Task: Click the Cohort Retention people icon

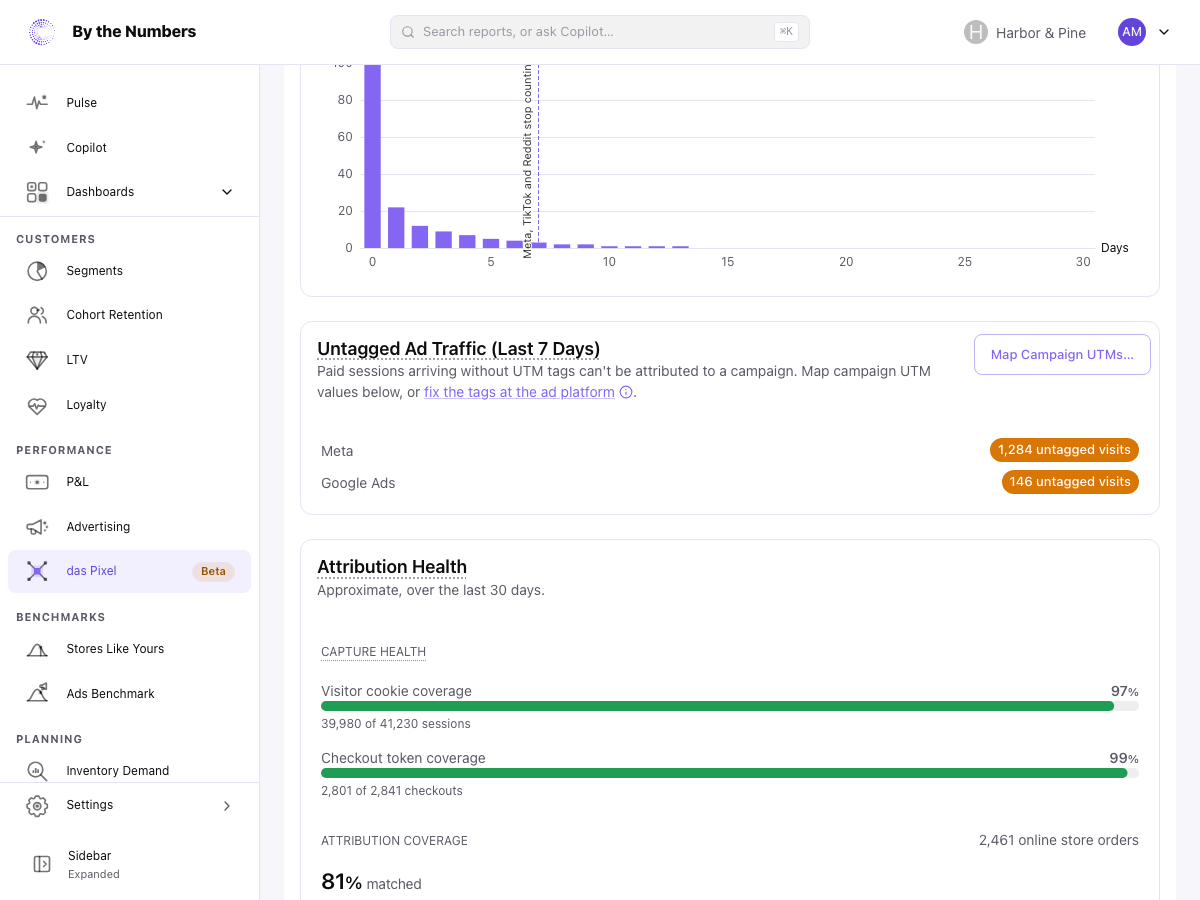Action: click(x=37, y=315)
